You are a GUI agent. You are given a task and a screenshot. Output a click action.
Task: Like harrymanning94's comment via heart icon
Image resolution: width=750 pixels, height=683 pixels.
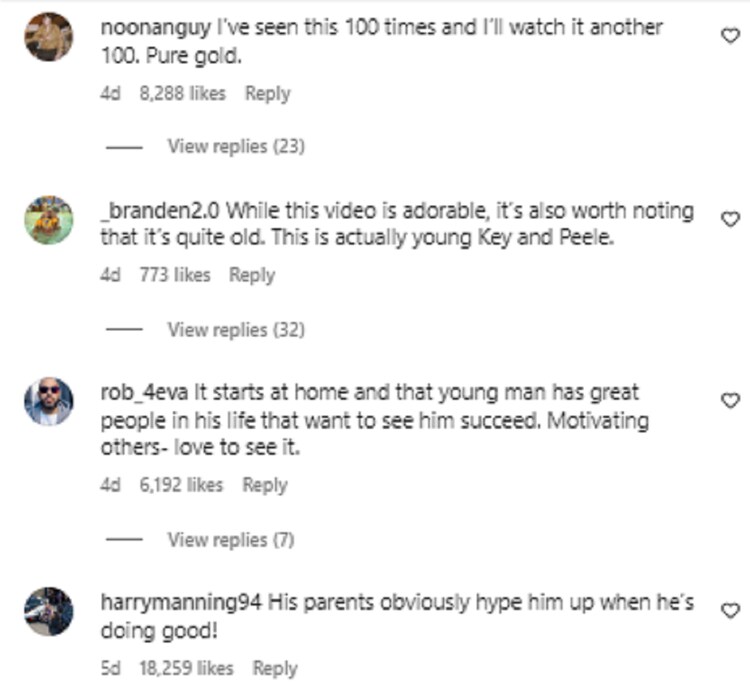tap(729, 609)
